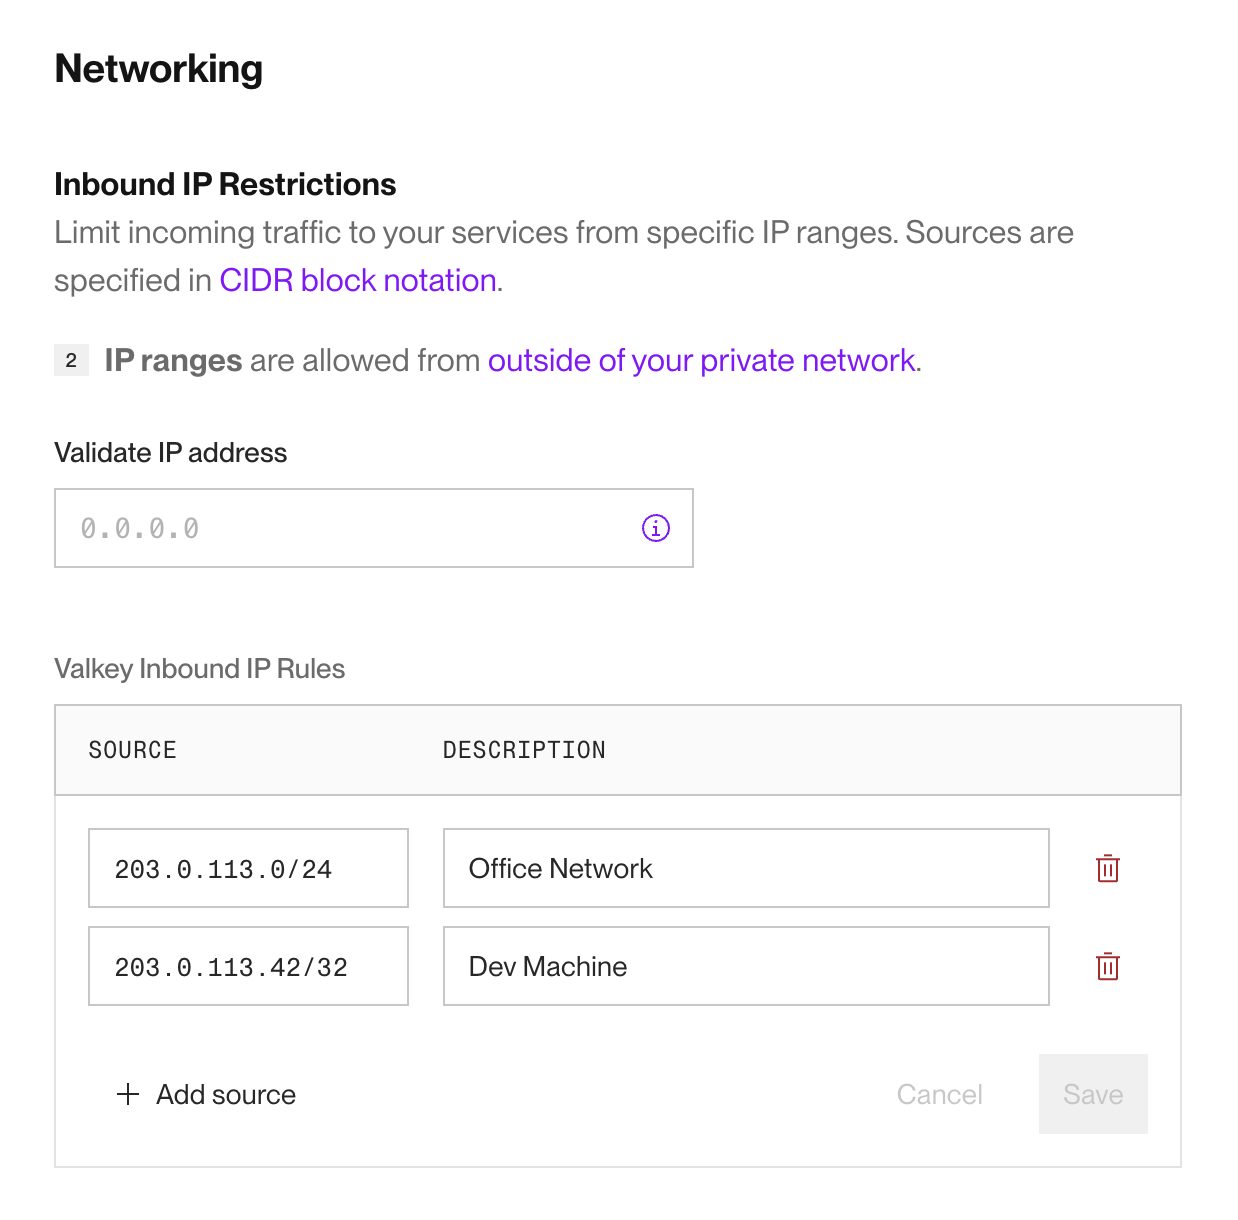
Task: Edit the Office Network description field
Action: coord(745,868)
